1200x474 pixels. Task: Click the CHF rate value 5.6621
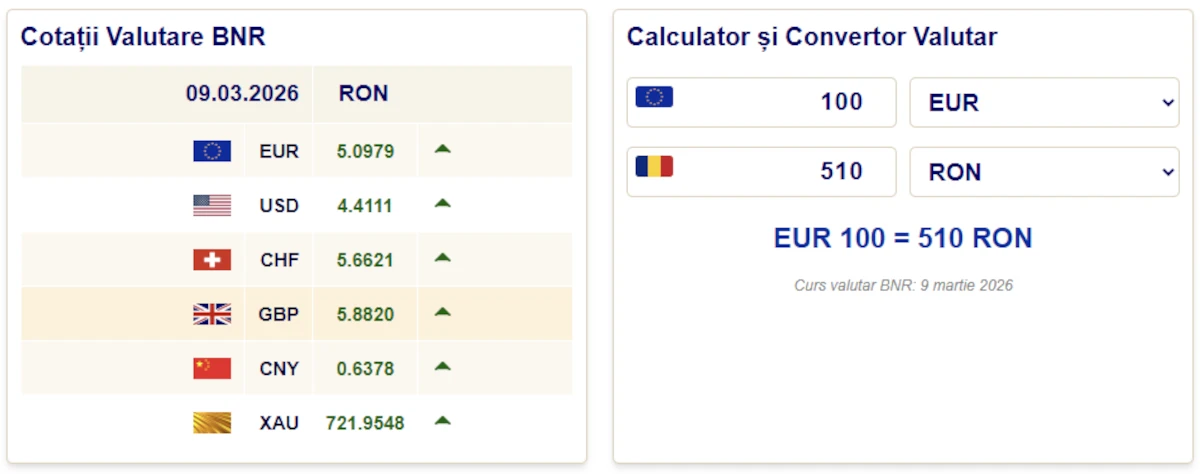pyautogui.click(x=365, y=261)
